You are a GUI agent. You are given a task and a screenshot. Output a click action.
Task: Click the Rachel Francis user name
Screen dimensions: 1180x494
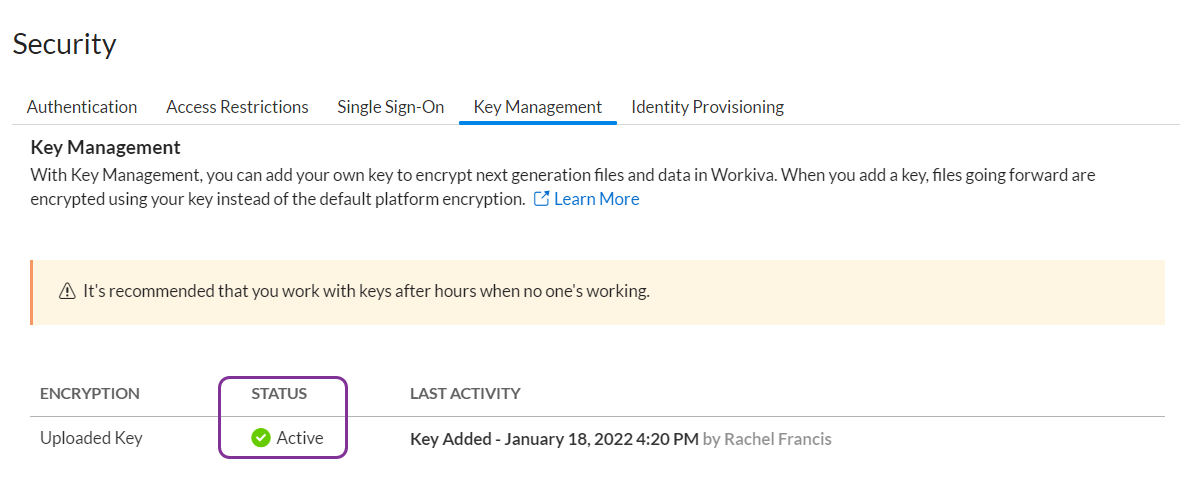777,439
